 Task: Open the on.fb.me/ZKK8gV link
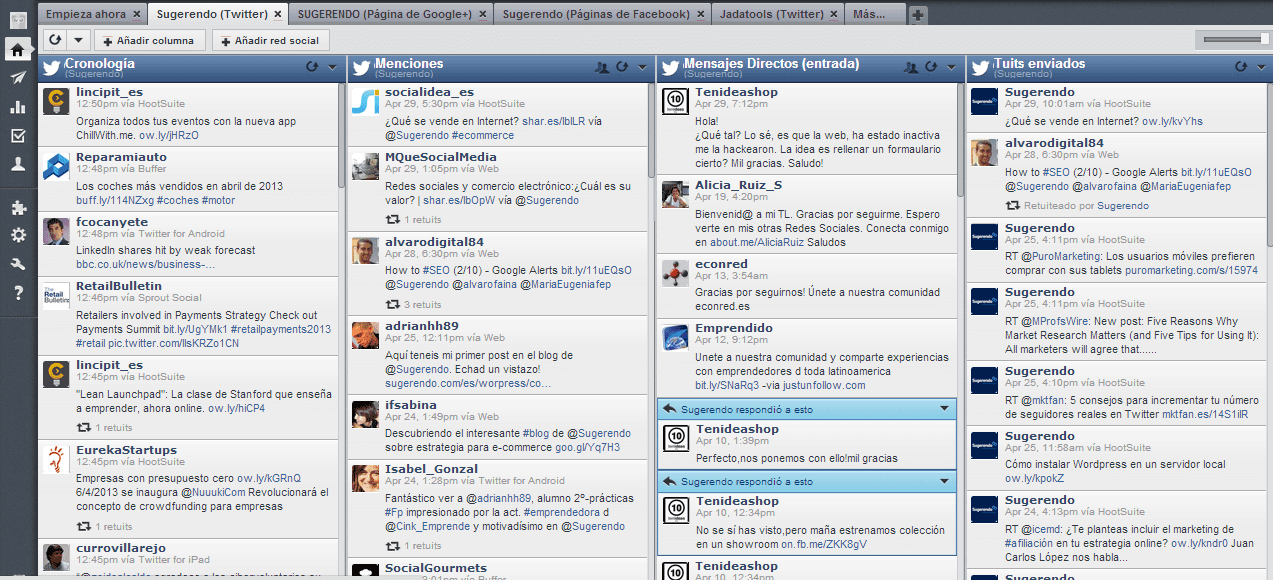click(824, 544)
